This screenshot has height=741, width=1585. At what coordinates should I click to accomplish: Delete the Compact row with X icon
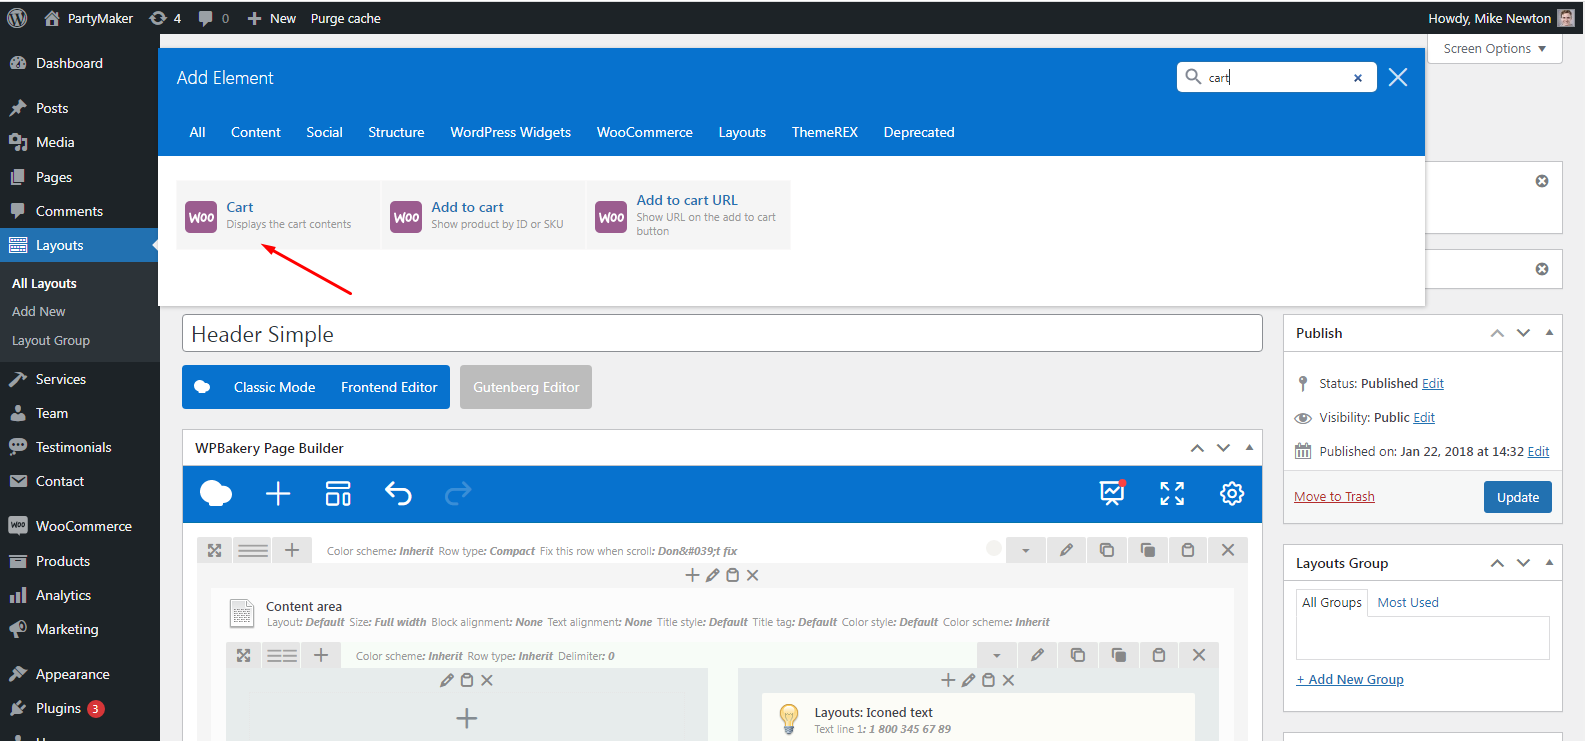[x=1228, y=550]
